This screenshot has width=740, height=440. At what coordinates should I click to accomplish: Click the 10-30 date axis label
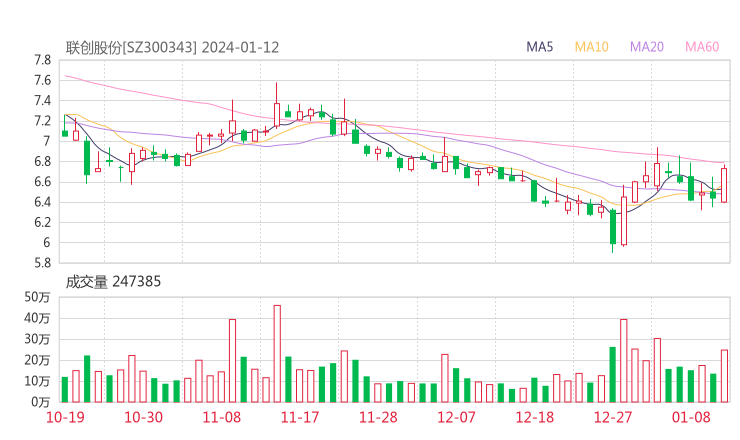tap(143, 417)
